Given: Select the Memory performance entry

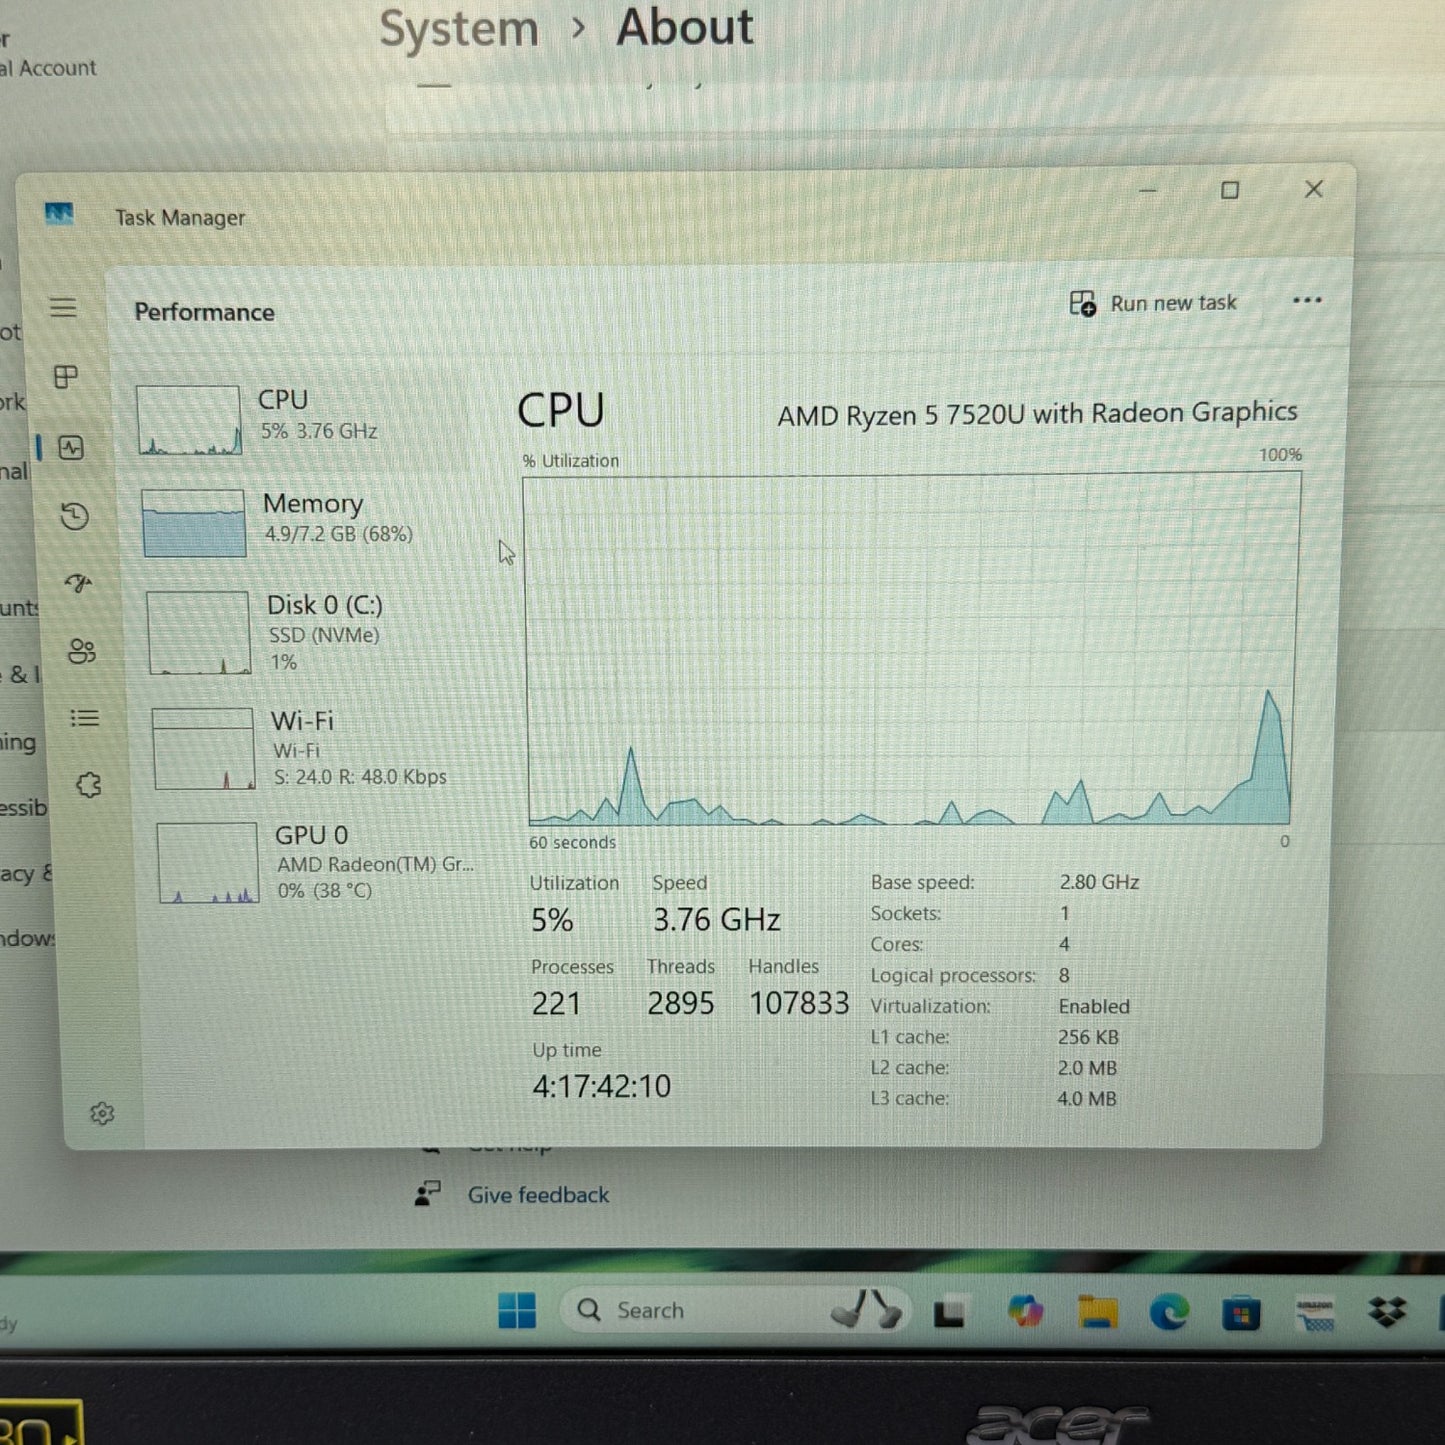Looking at the screenshot, I should [300, 520].
